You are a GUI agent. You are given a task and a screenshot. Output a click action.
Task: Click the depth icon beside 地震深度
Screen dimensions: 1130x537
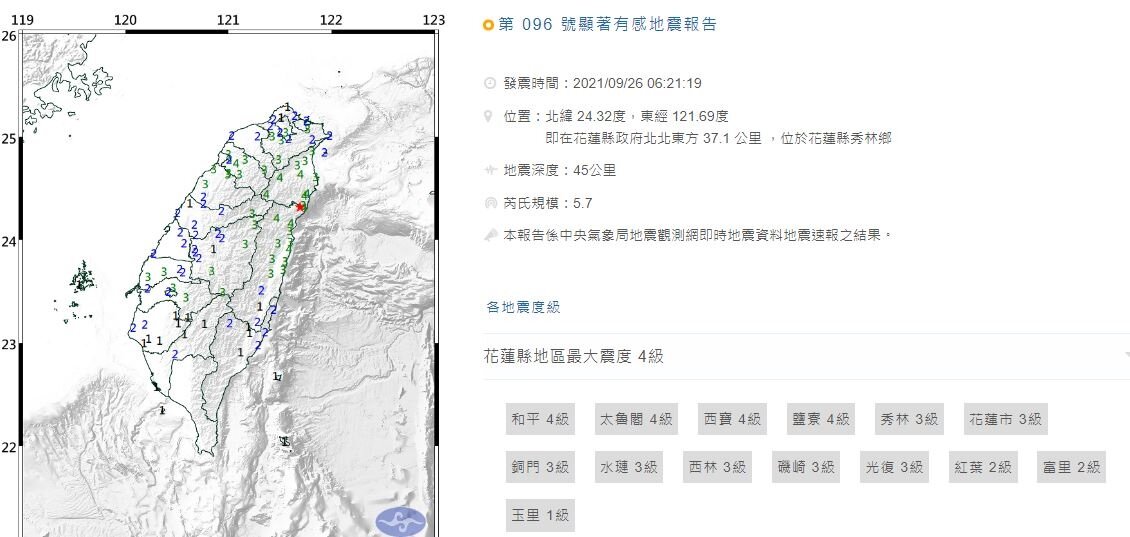point(489,171)
